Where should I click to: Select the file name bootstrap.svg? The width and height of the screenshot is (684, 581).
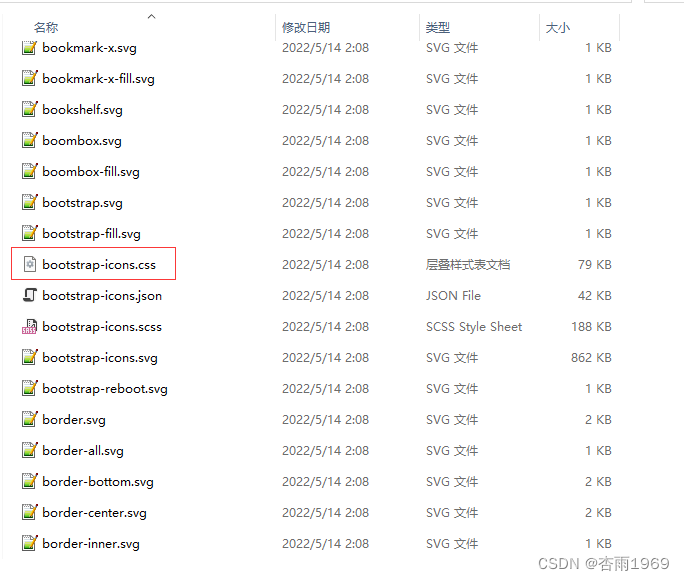tap(82, 202)
